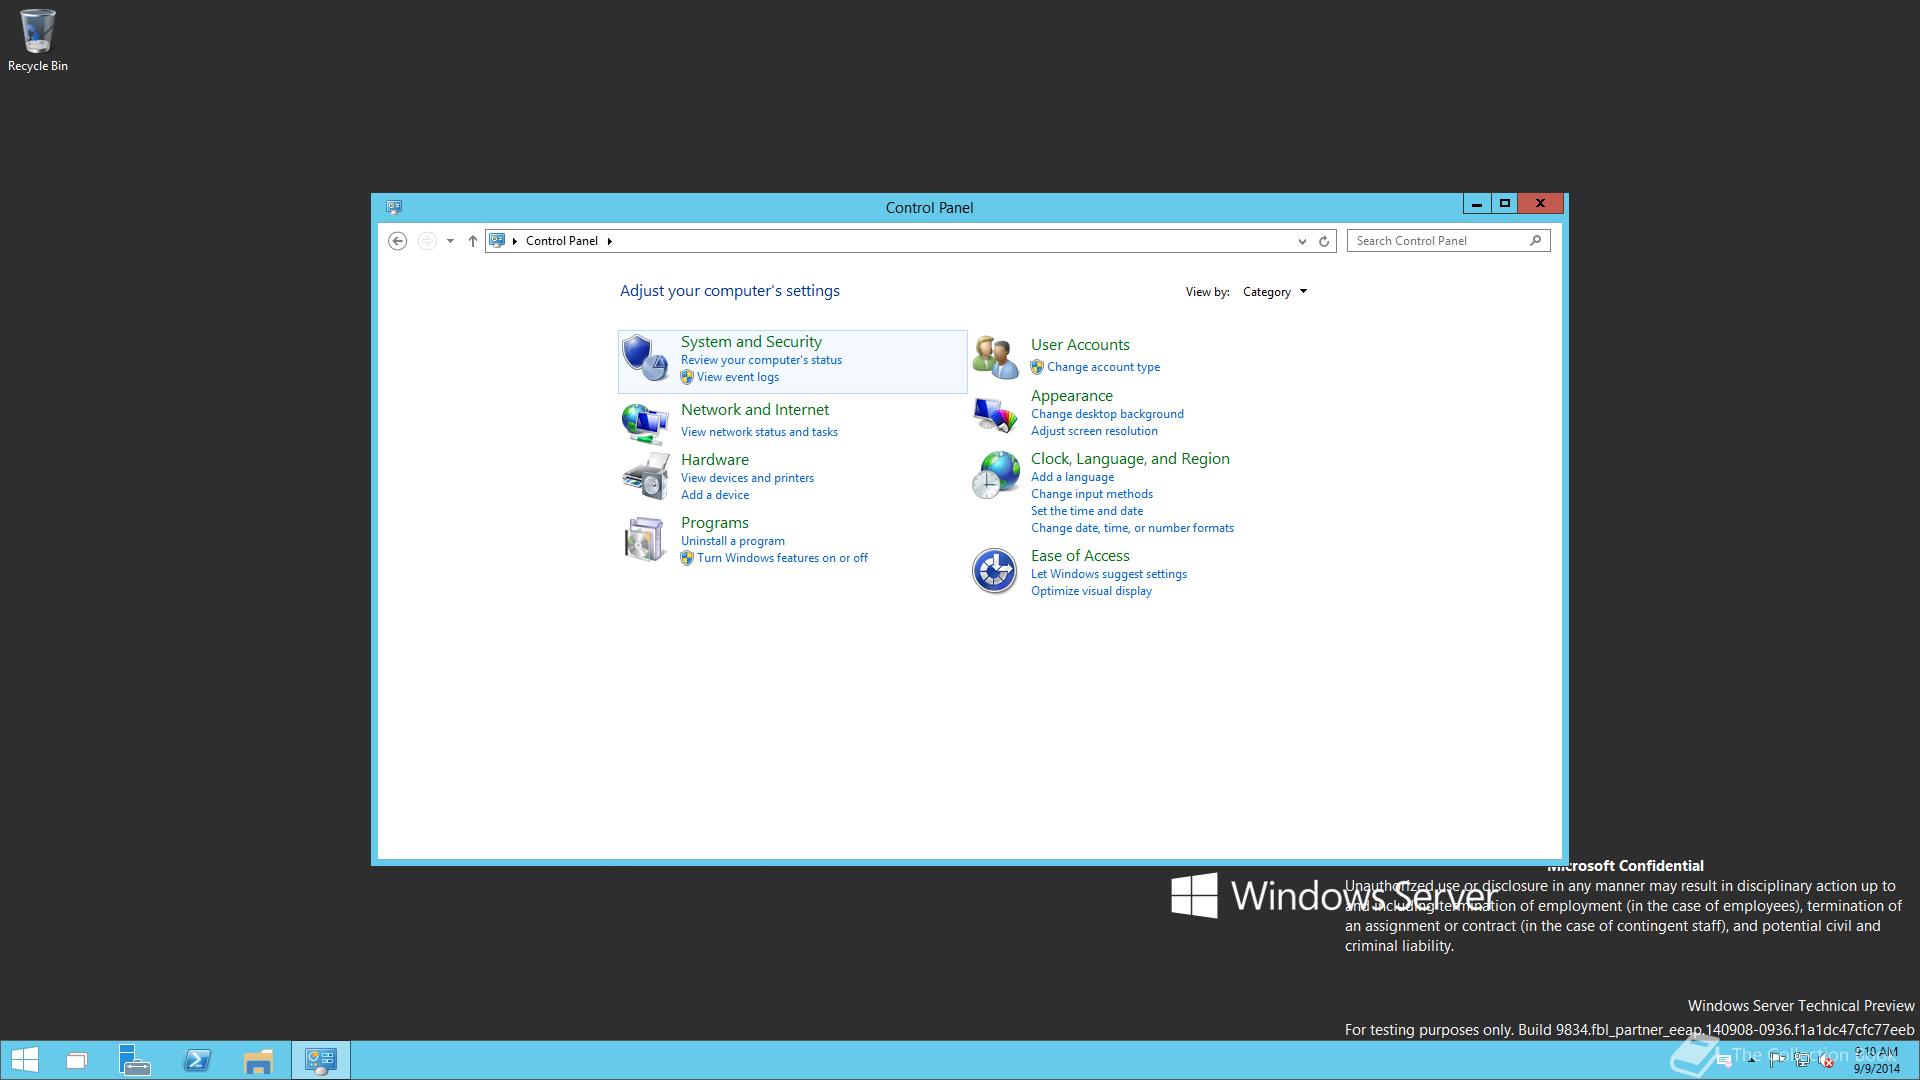
Task: Click the Ease of Access icon
Action: tap(995, 571)
